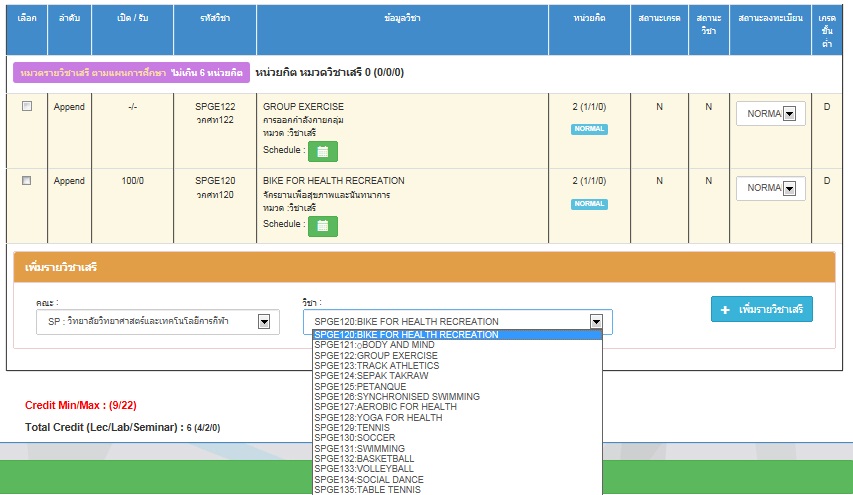
Task: Click the orange add elective section header
Action: tap(424, 267)
